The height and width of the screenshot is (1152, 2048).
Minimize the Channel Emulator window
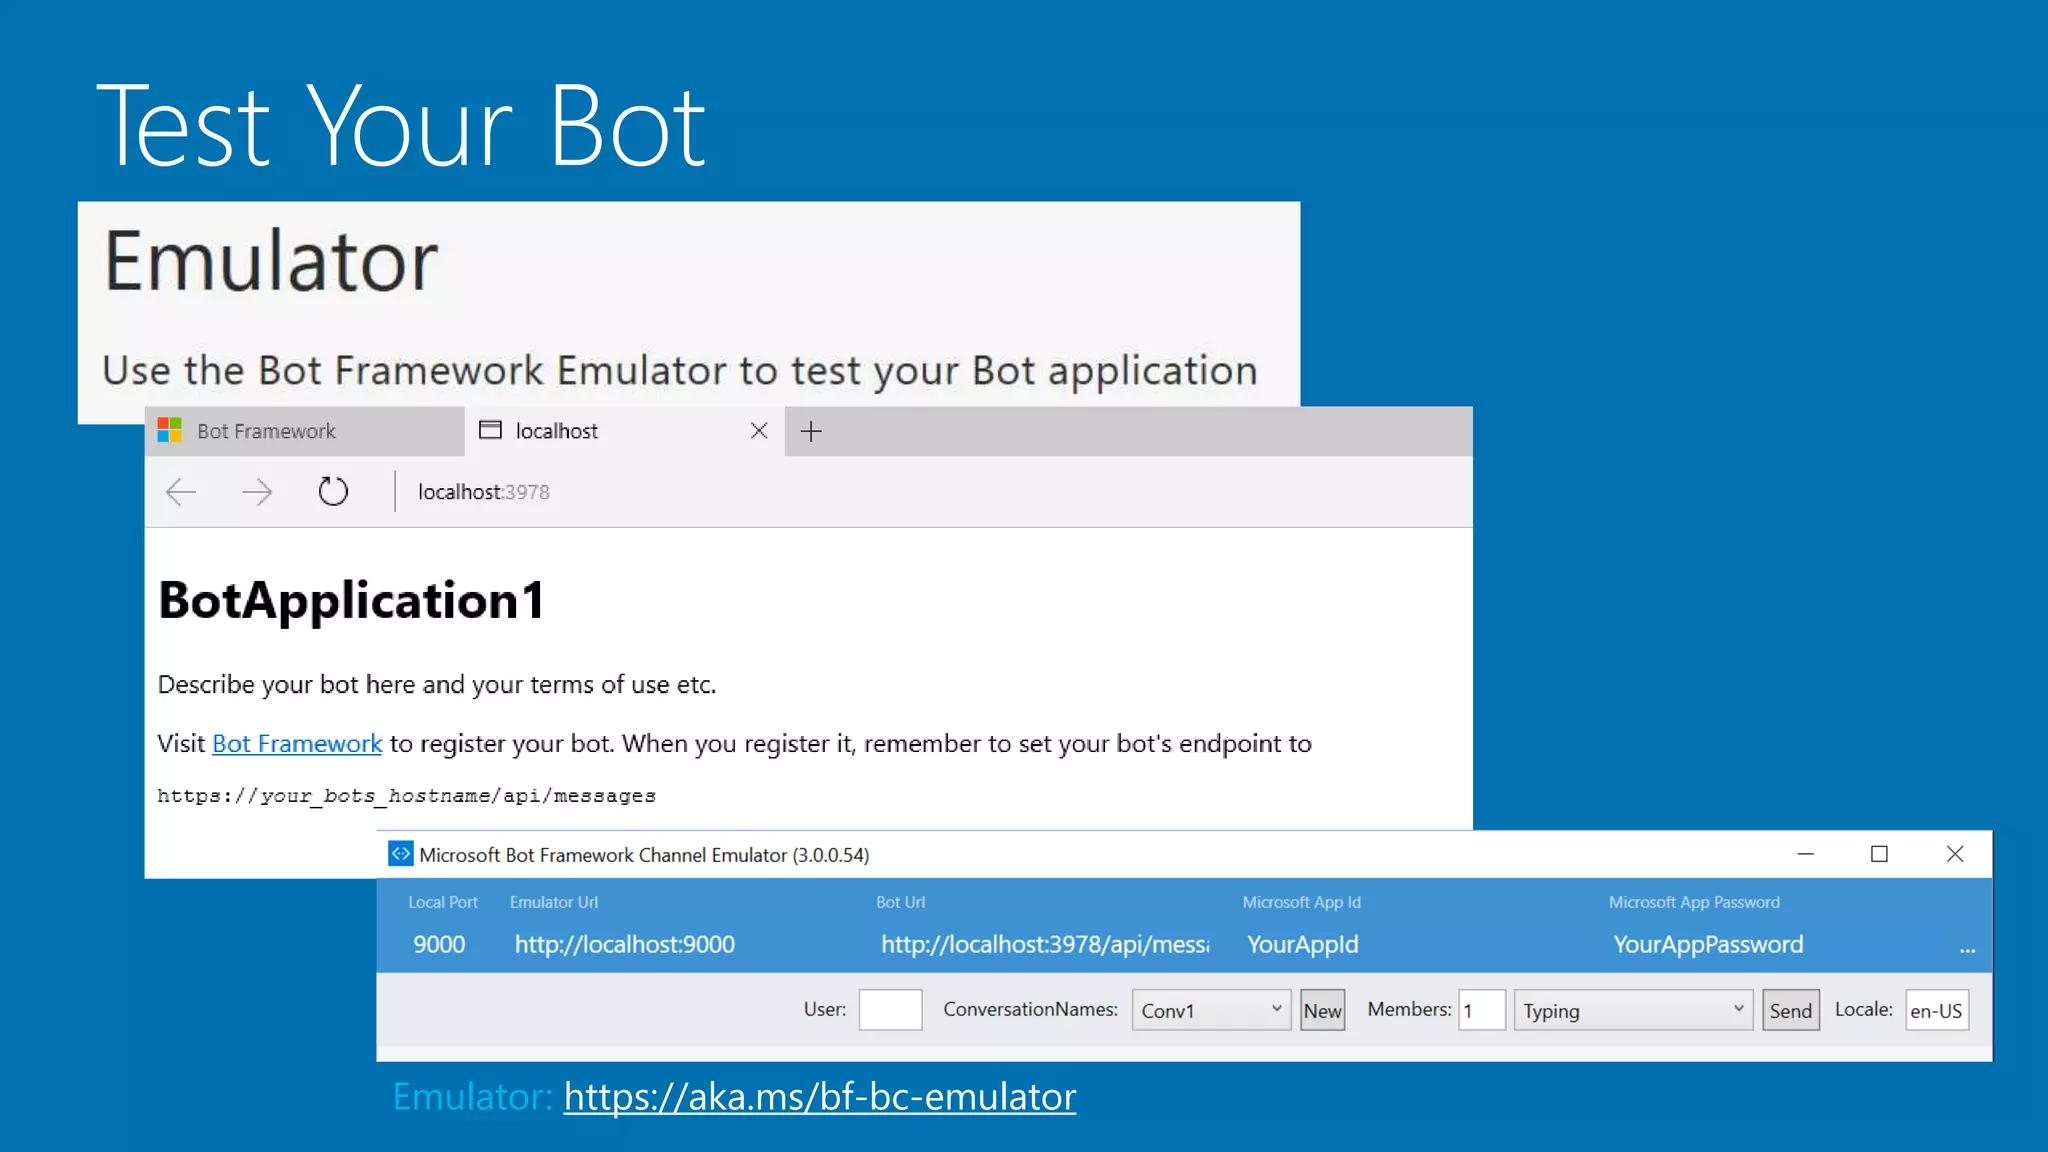tap(1806, 854)
